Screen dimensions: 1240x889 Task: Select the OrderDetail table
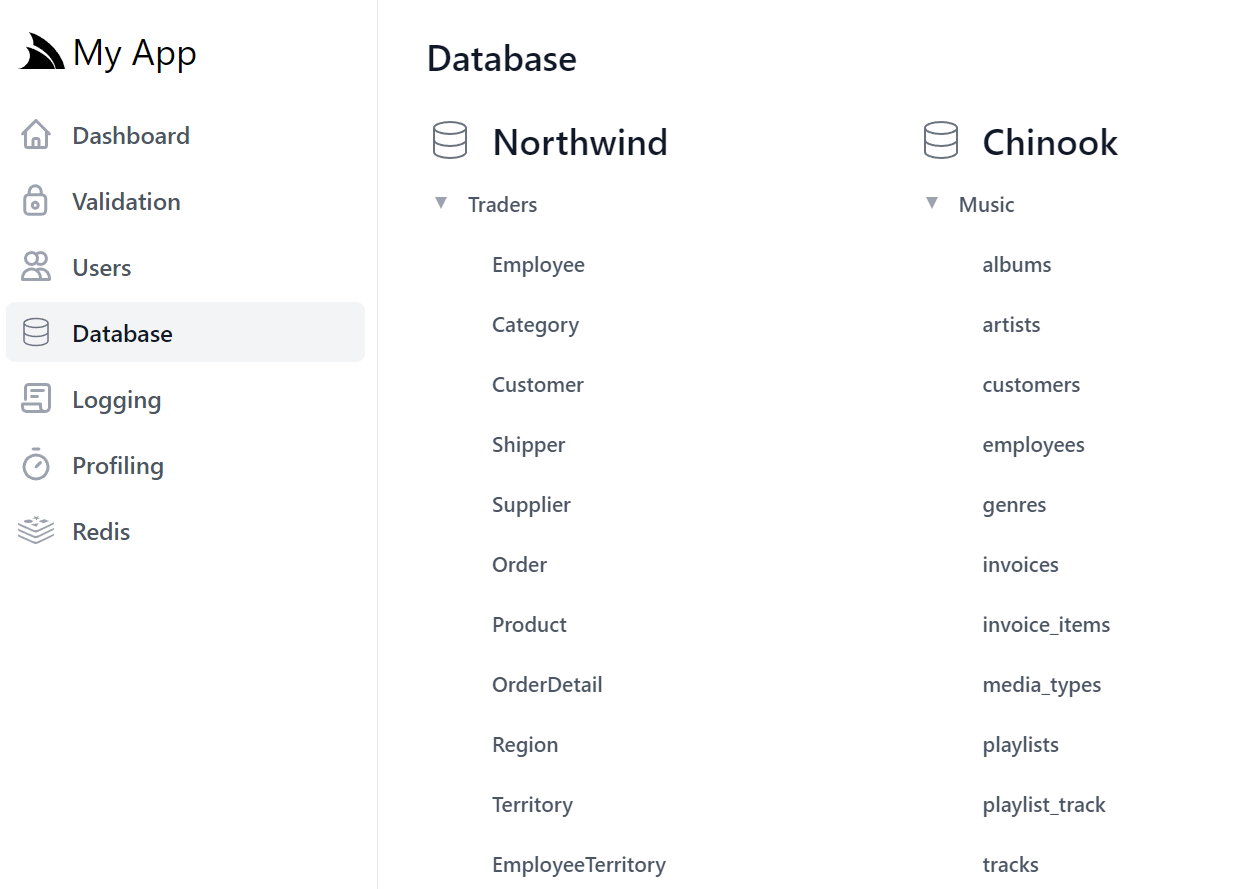(x=547, y=685)
